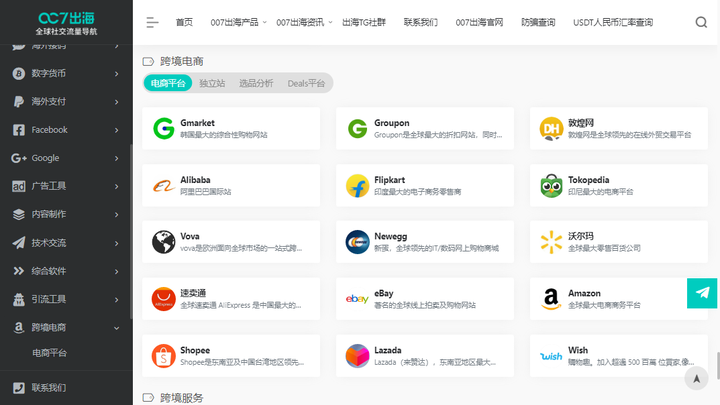Expand the 内容制作 sidebar chevron
This screenshot has width=720, height=405.
(x=117, y=215)
